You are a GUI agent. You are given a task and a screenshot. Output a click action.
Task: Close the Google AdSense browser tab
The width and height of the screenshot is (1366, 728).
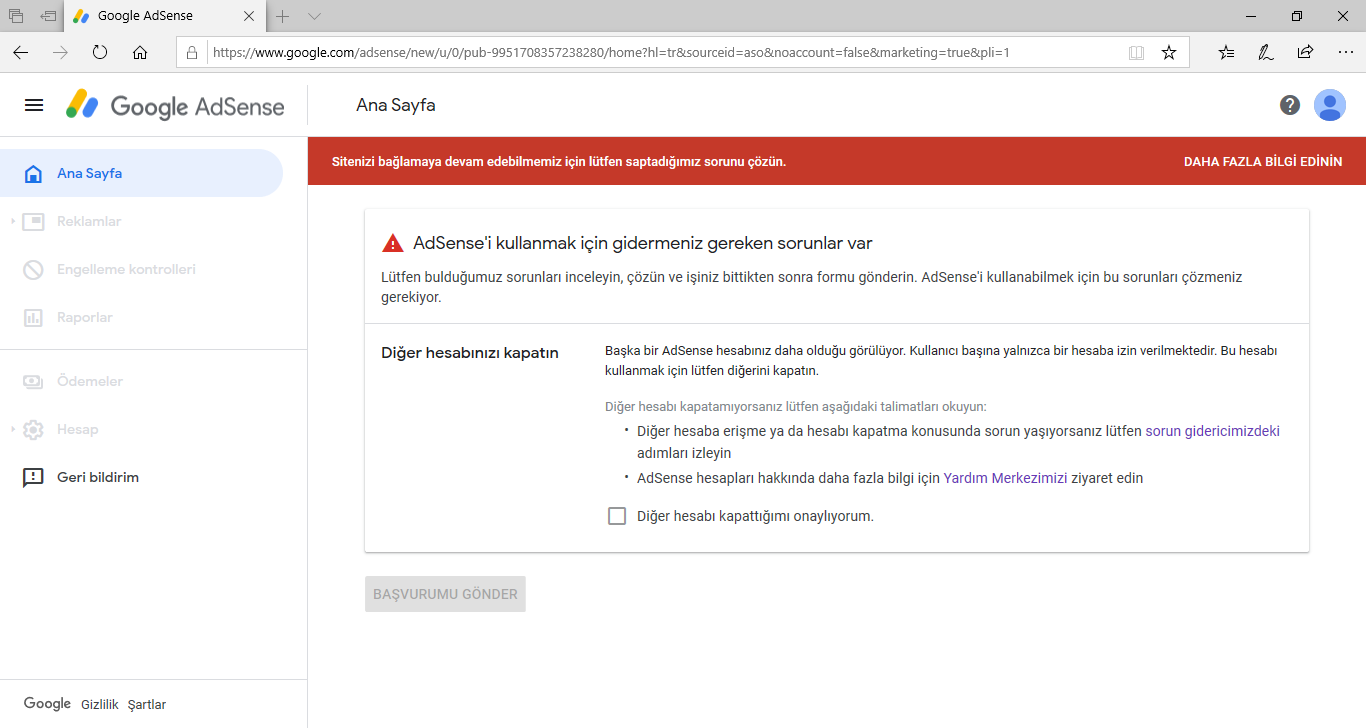[250, 16]
